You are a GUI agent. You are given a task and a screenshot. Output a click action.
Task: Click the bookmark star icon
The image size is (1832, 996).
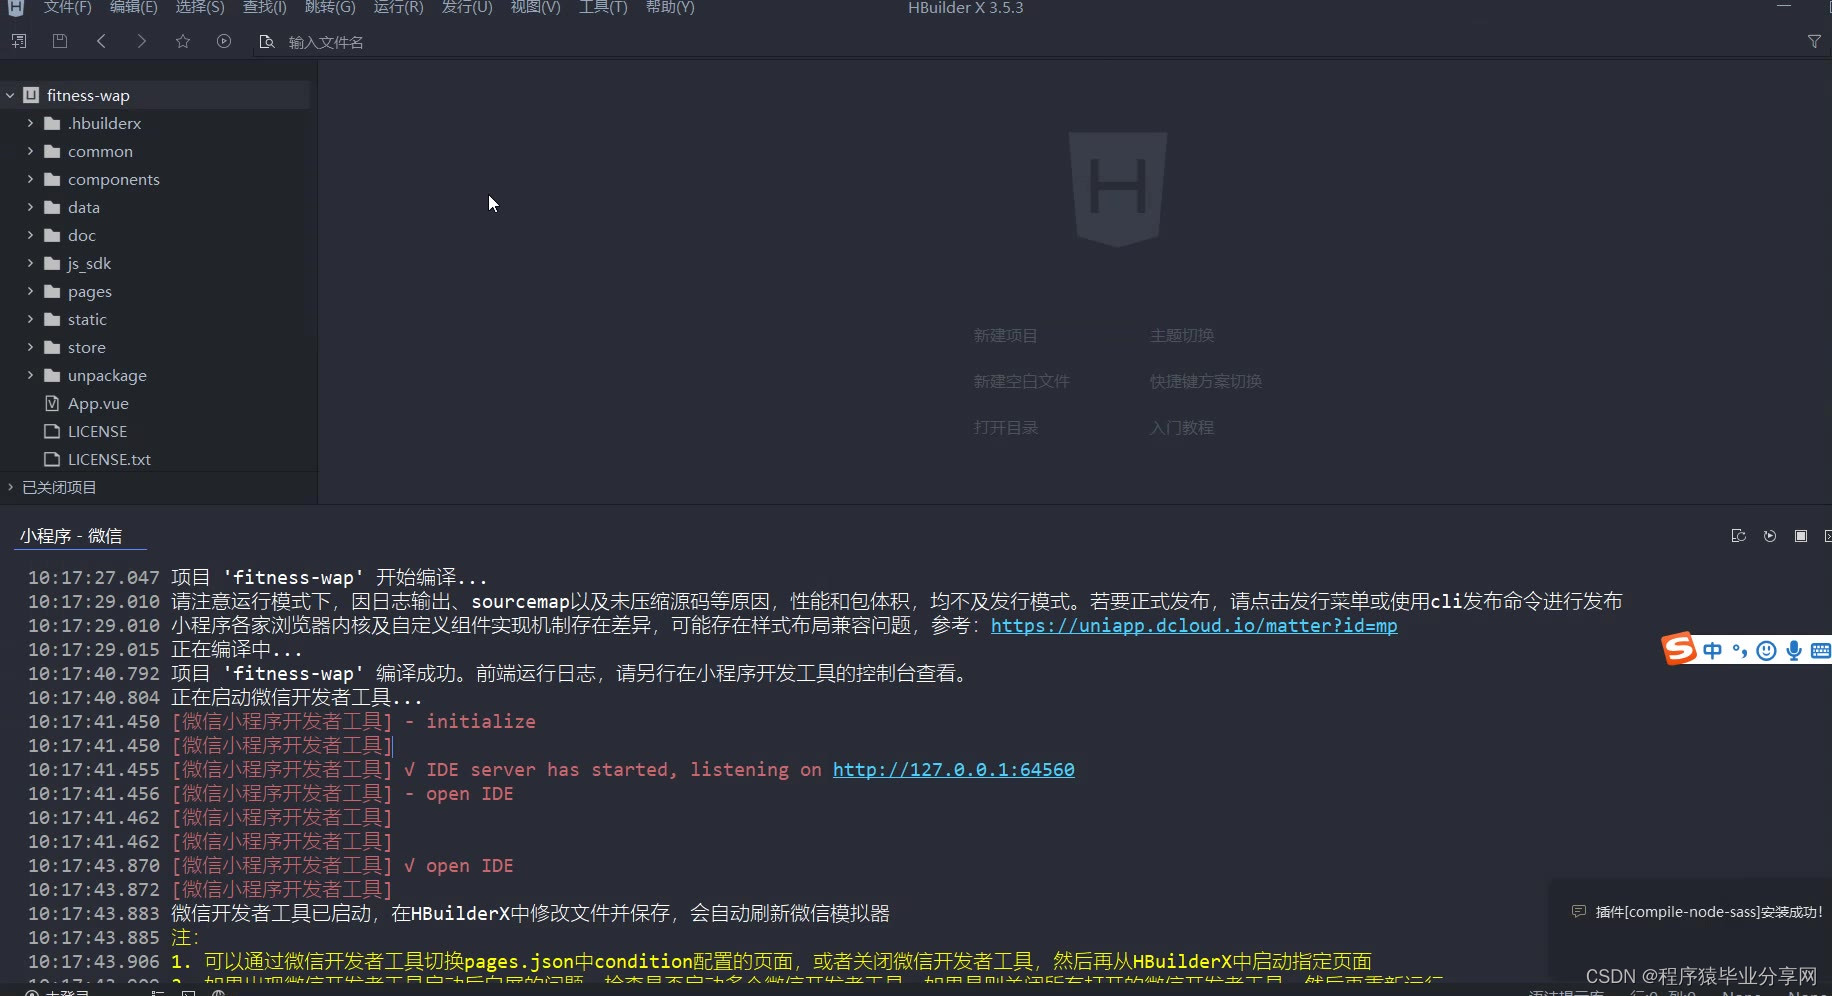click(x=183, y=41)
